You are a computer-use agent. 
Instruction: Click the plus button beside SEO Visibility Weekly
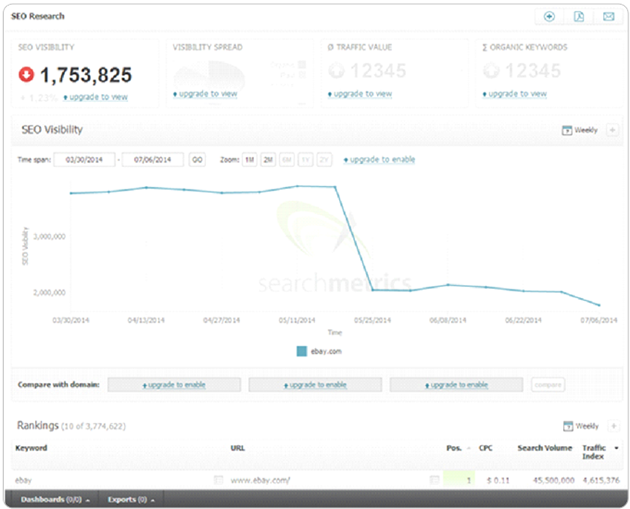pos(612,130)
